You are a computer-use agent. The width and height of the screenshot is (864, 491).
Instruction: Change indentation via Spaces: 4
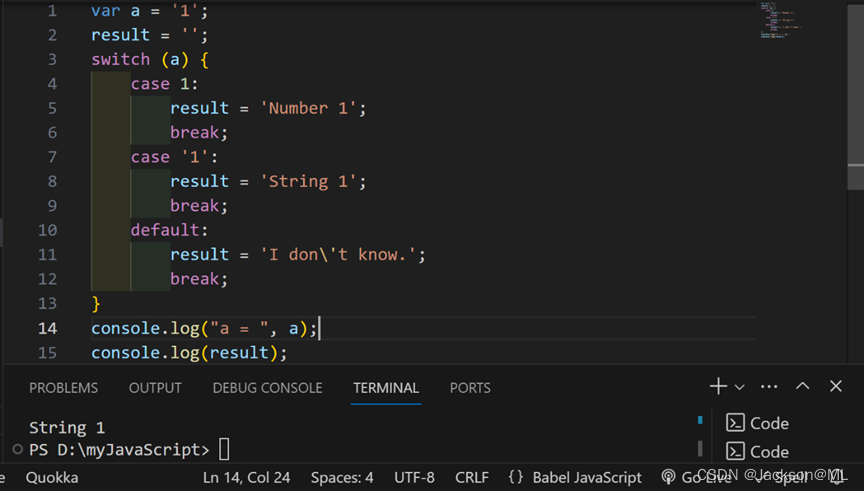(x=342, y=478)
